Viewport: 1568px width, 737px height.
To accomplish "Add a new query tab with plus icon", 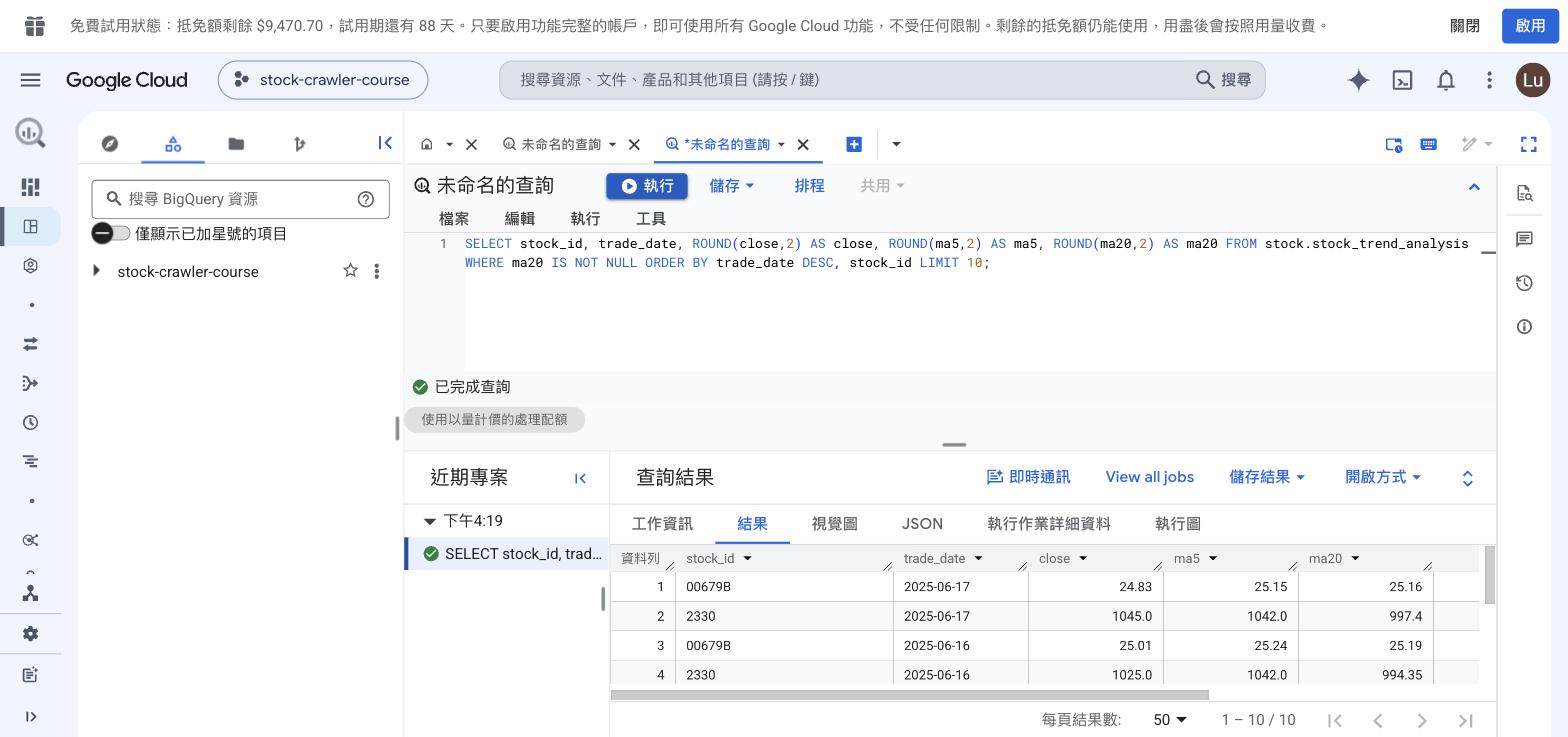I will [854, 144].
